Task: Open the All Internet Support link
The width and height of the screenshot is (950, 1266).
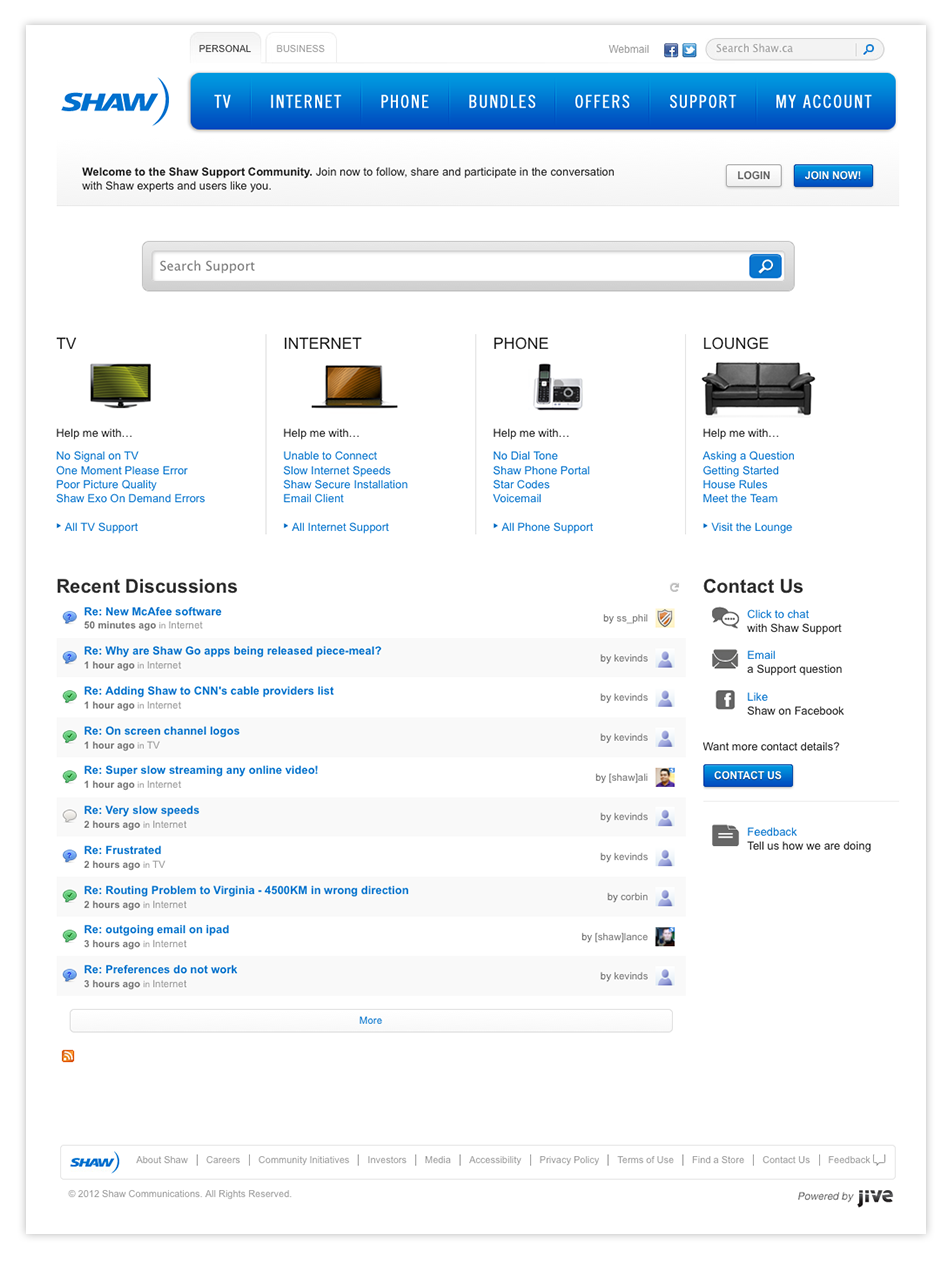Action: click(x=340, y=527)
